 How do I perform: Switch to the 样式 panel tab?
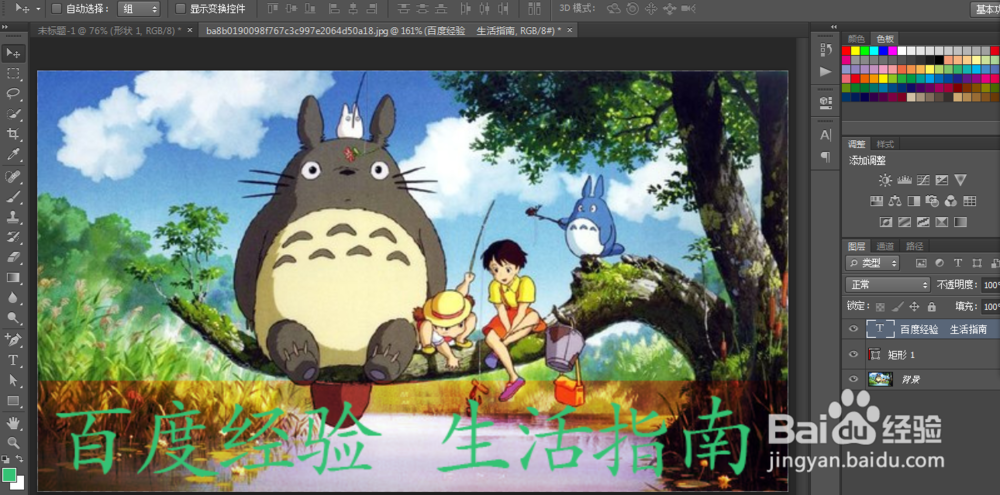click(885, 144)
